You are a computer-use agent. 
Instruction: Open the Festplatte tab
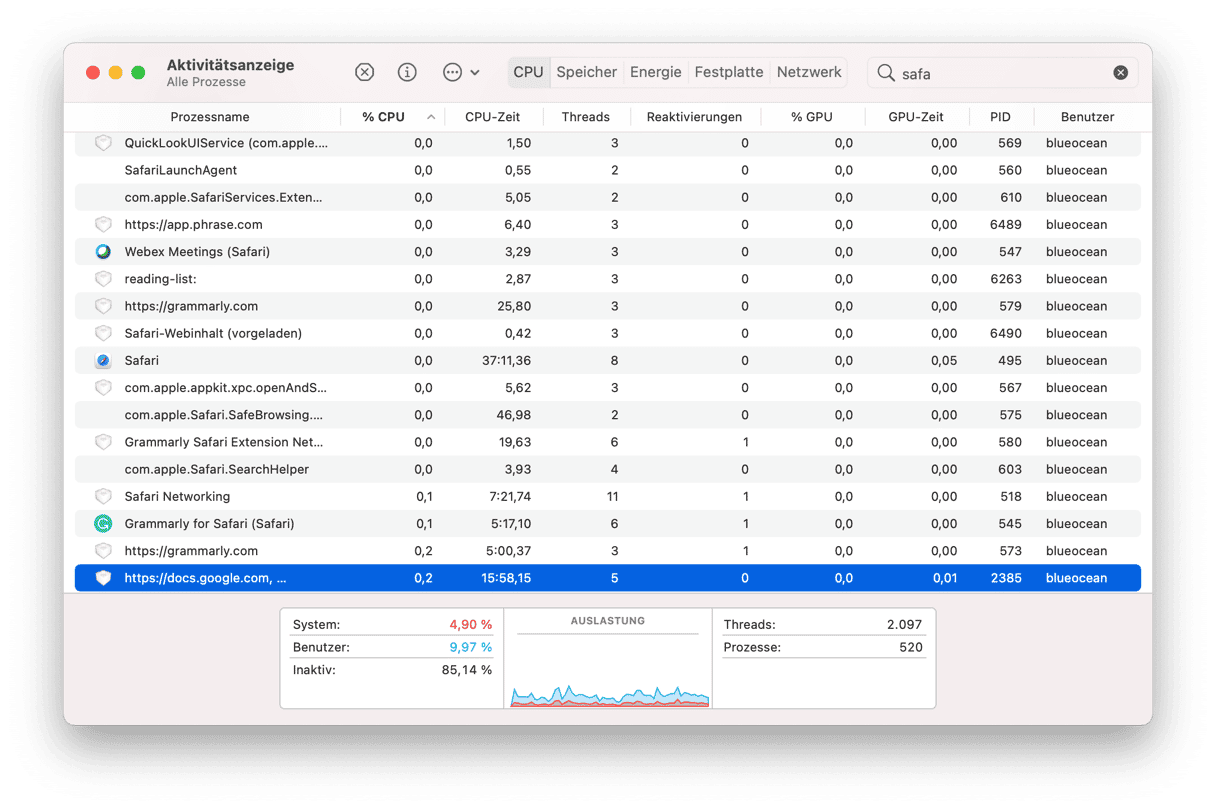729,72
